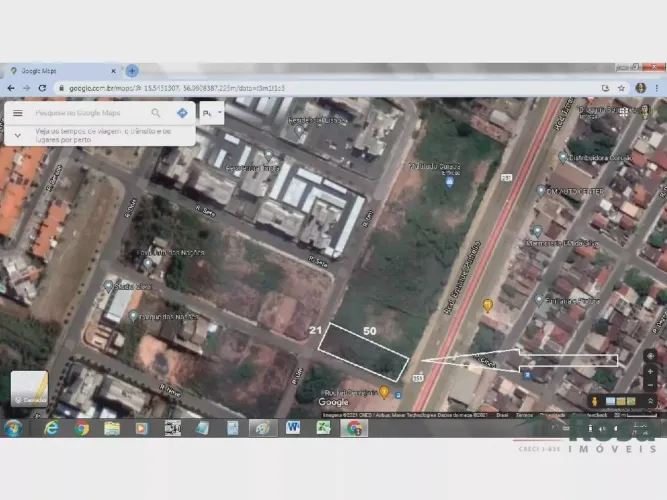Click the Pesquise no Google Maps search field

coord(85,113)
